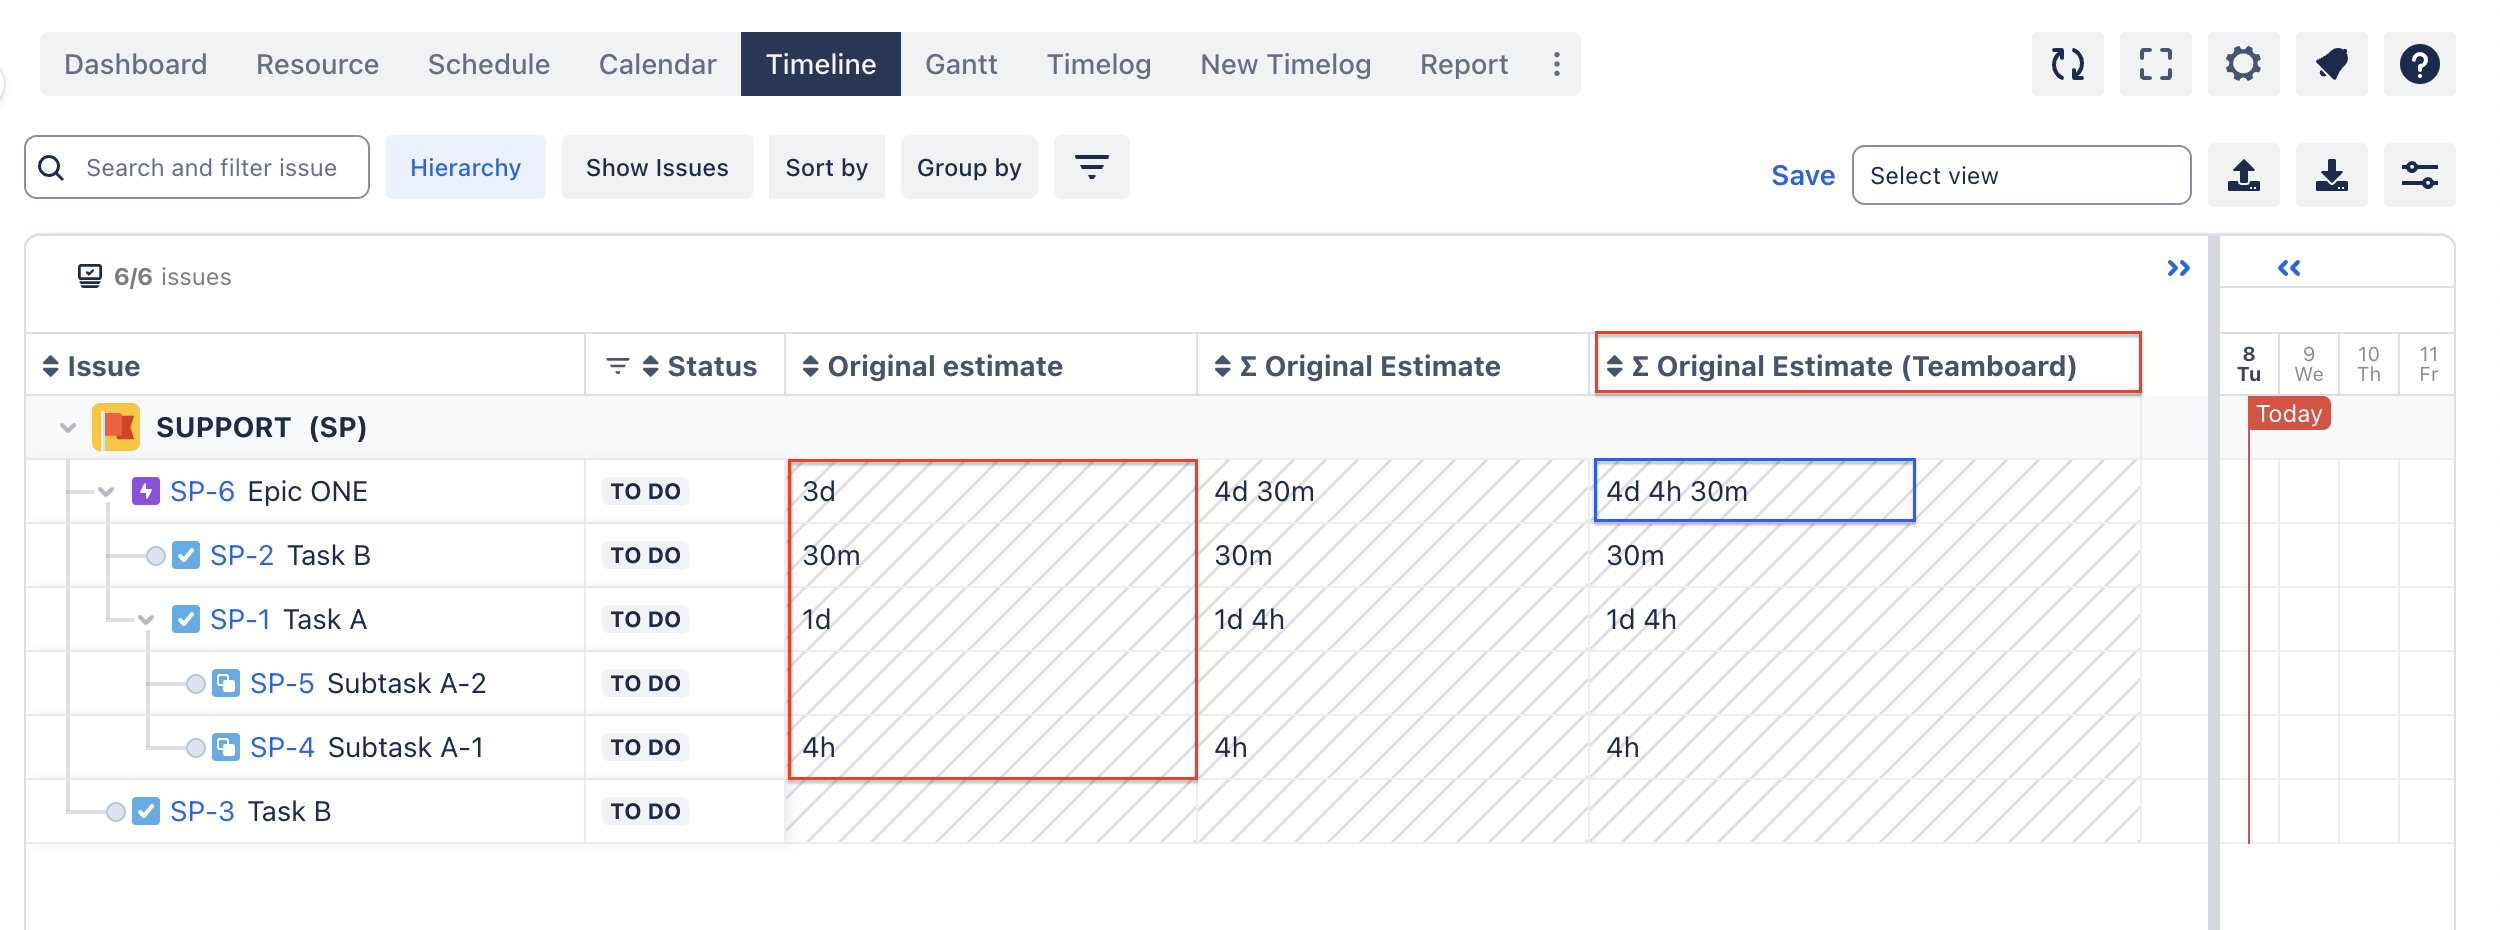
Task: Click the upload export icon
Action: tap(2243, 175)
